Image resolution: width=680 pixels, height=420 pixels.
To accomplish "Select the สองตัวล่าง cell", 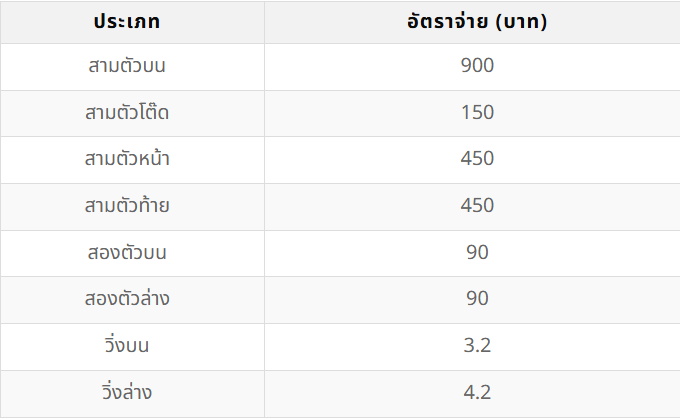I will coord(127,299).
